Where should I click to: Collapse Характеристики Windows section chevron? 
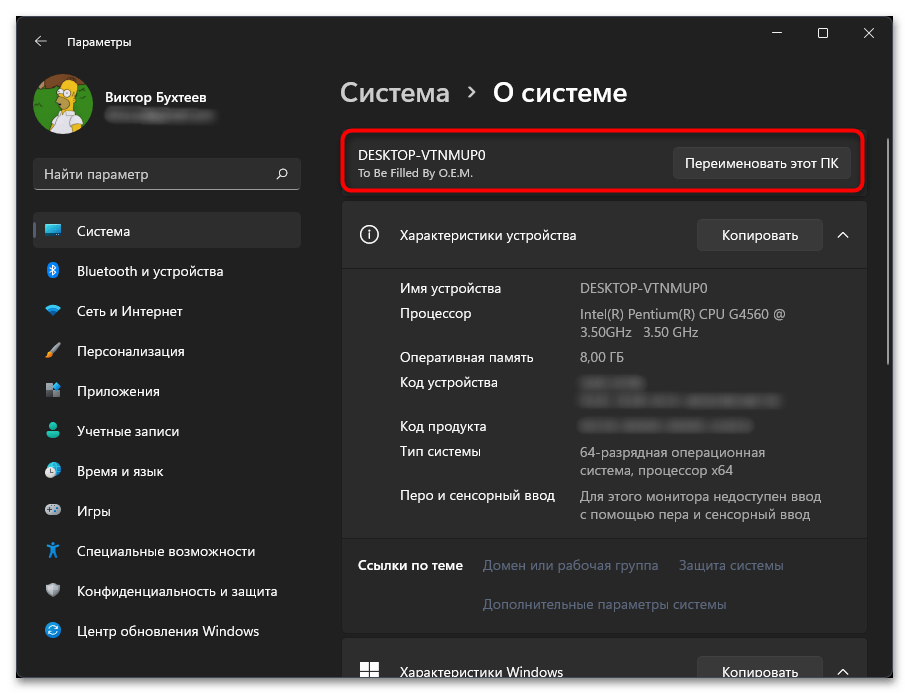[x=843, y=671]
